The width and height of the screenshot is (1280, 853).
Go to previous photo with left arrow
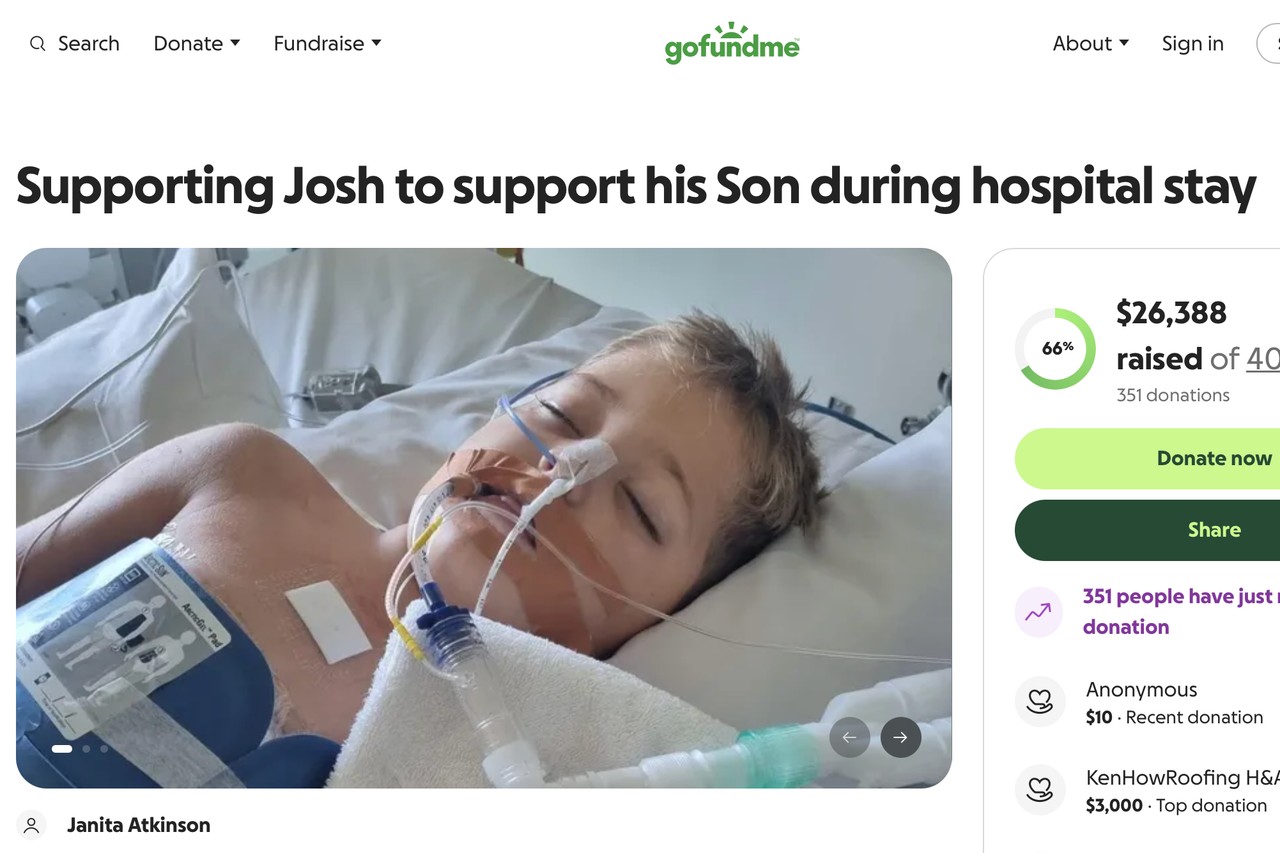click(849, 738)
